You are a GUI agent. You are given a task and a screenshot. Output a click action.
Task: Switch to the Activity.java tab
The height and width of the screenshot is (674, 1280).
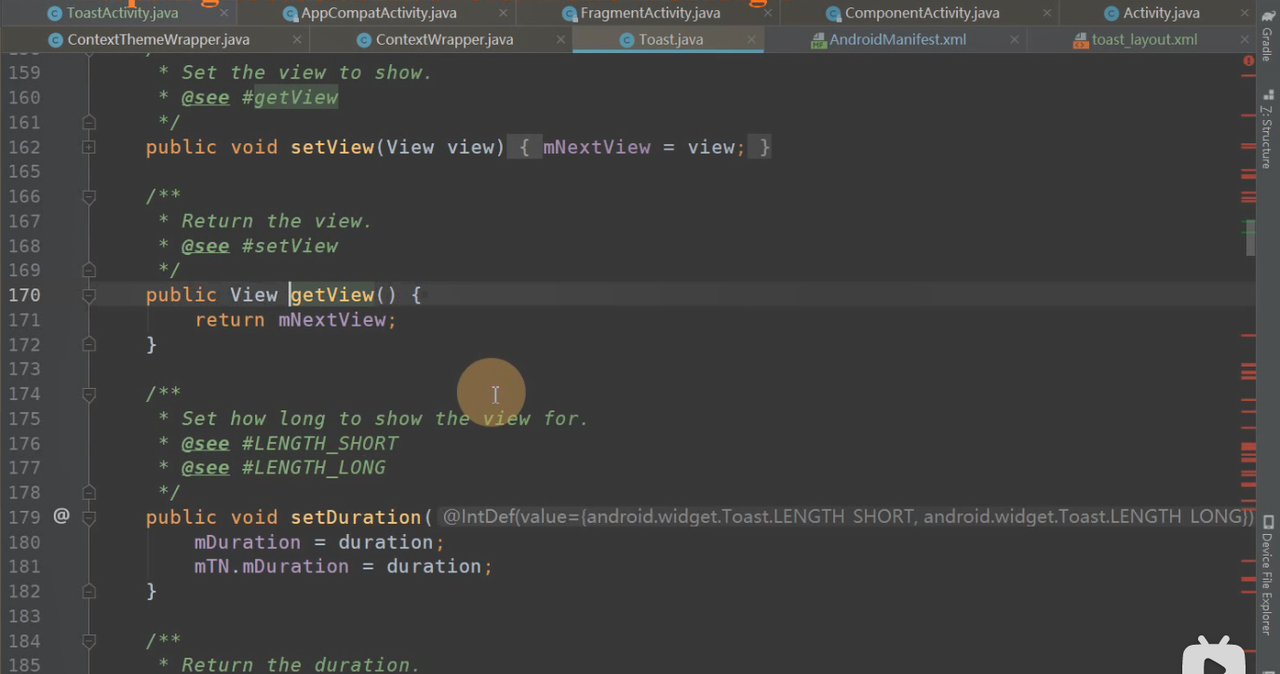(x=1151, y=13)
